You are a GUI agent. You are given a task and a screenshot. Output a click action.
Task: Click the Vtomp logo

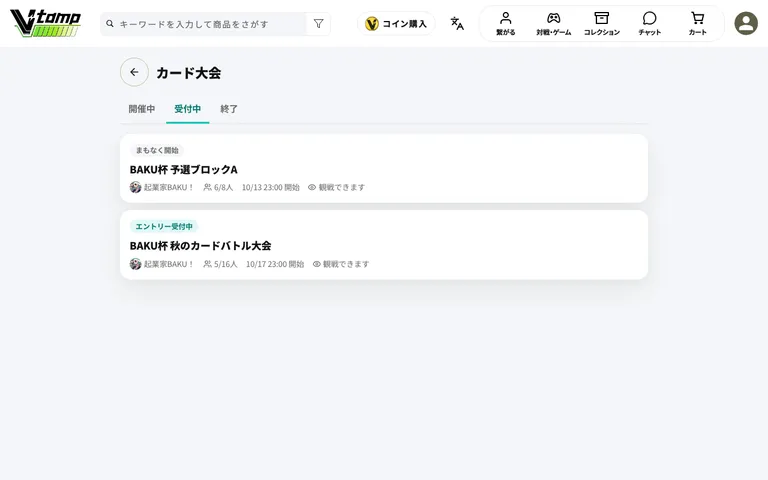click(46, 23)
